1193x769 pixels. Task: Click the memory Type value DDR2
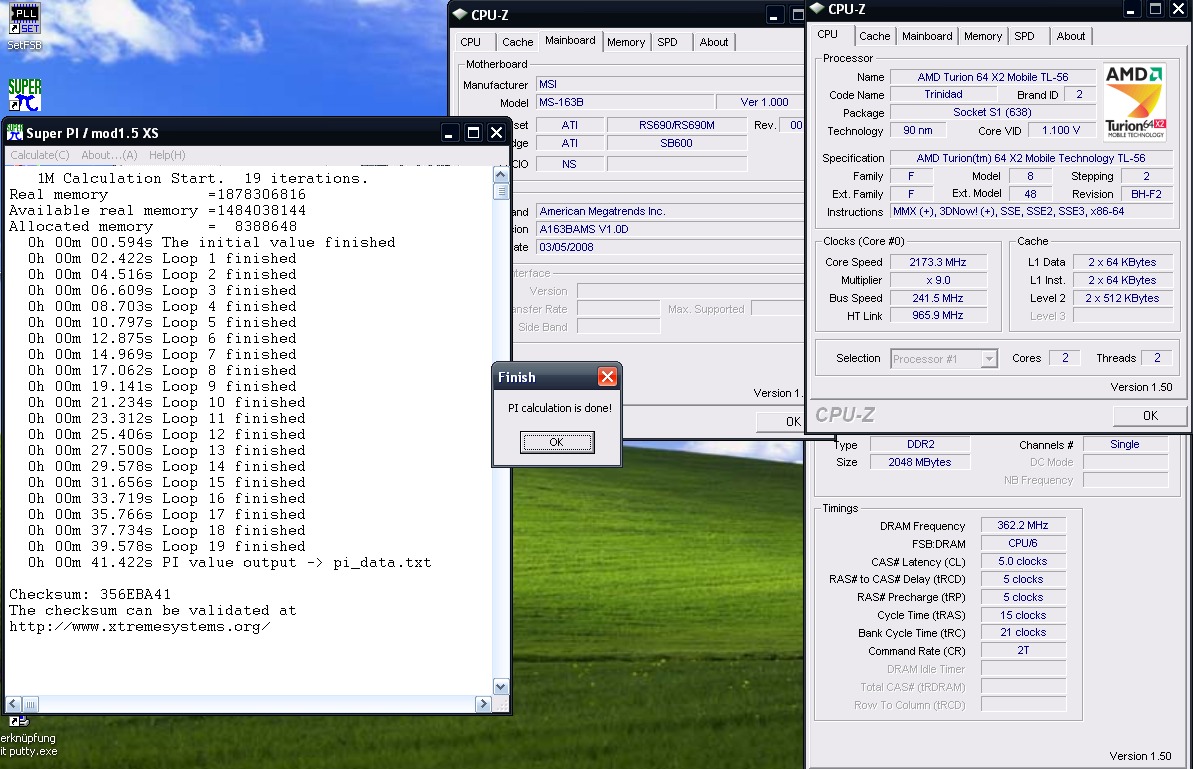click(x=920, y=444)
